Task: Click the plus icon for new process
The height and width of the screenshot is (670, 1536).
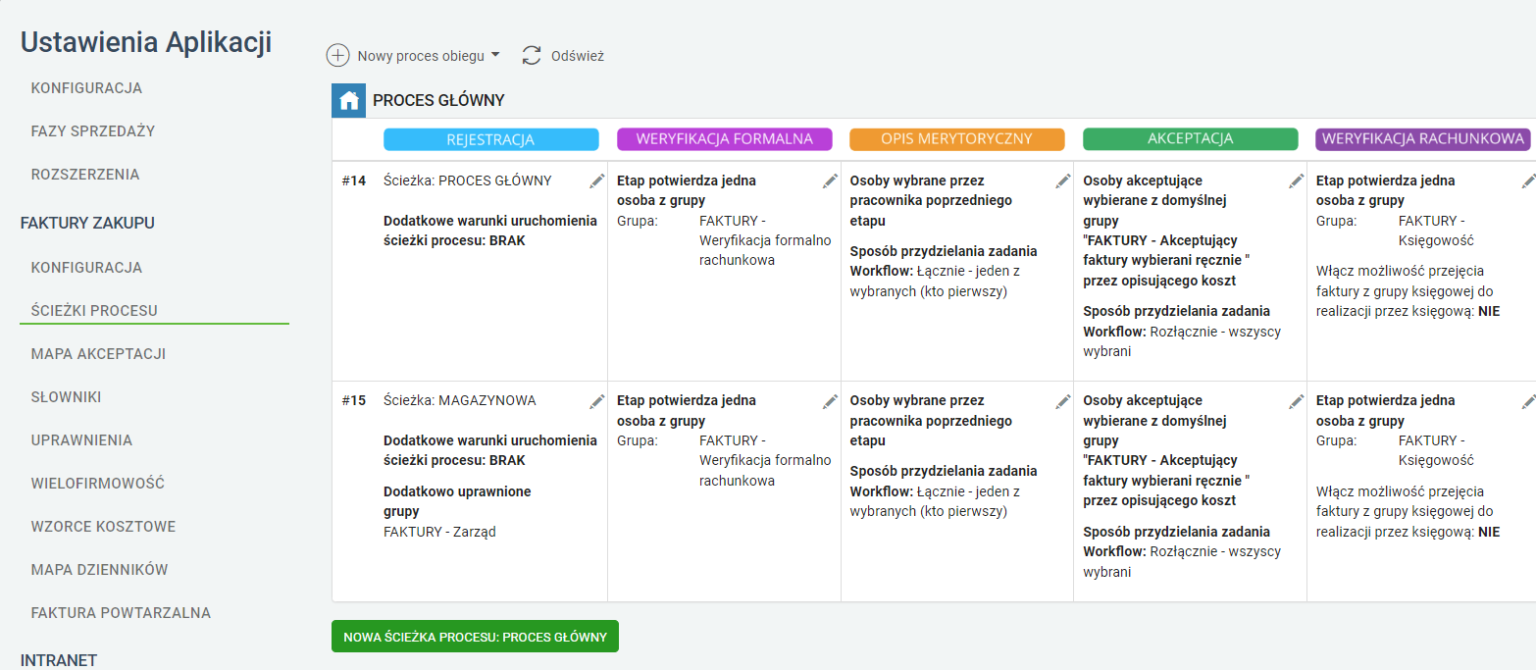Action: (339, 56)
